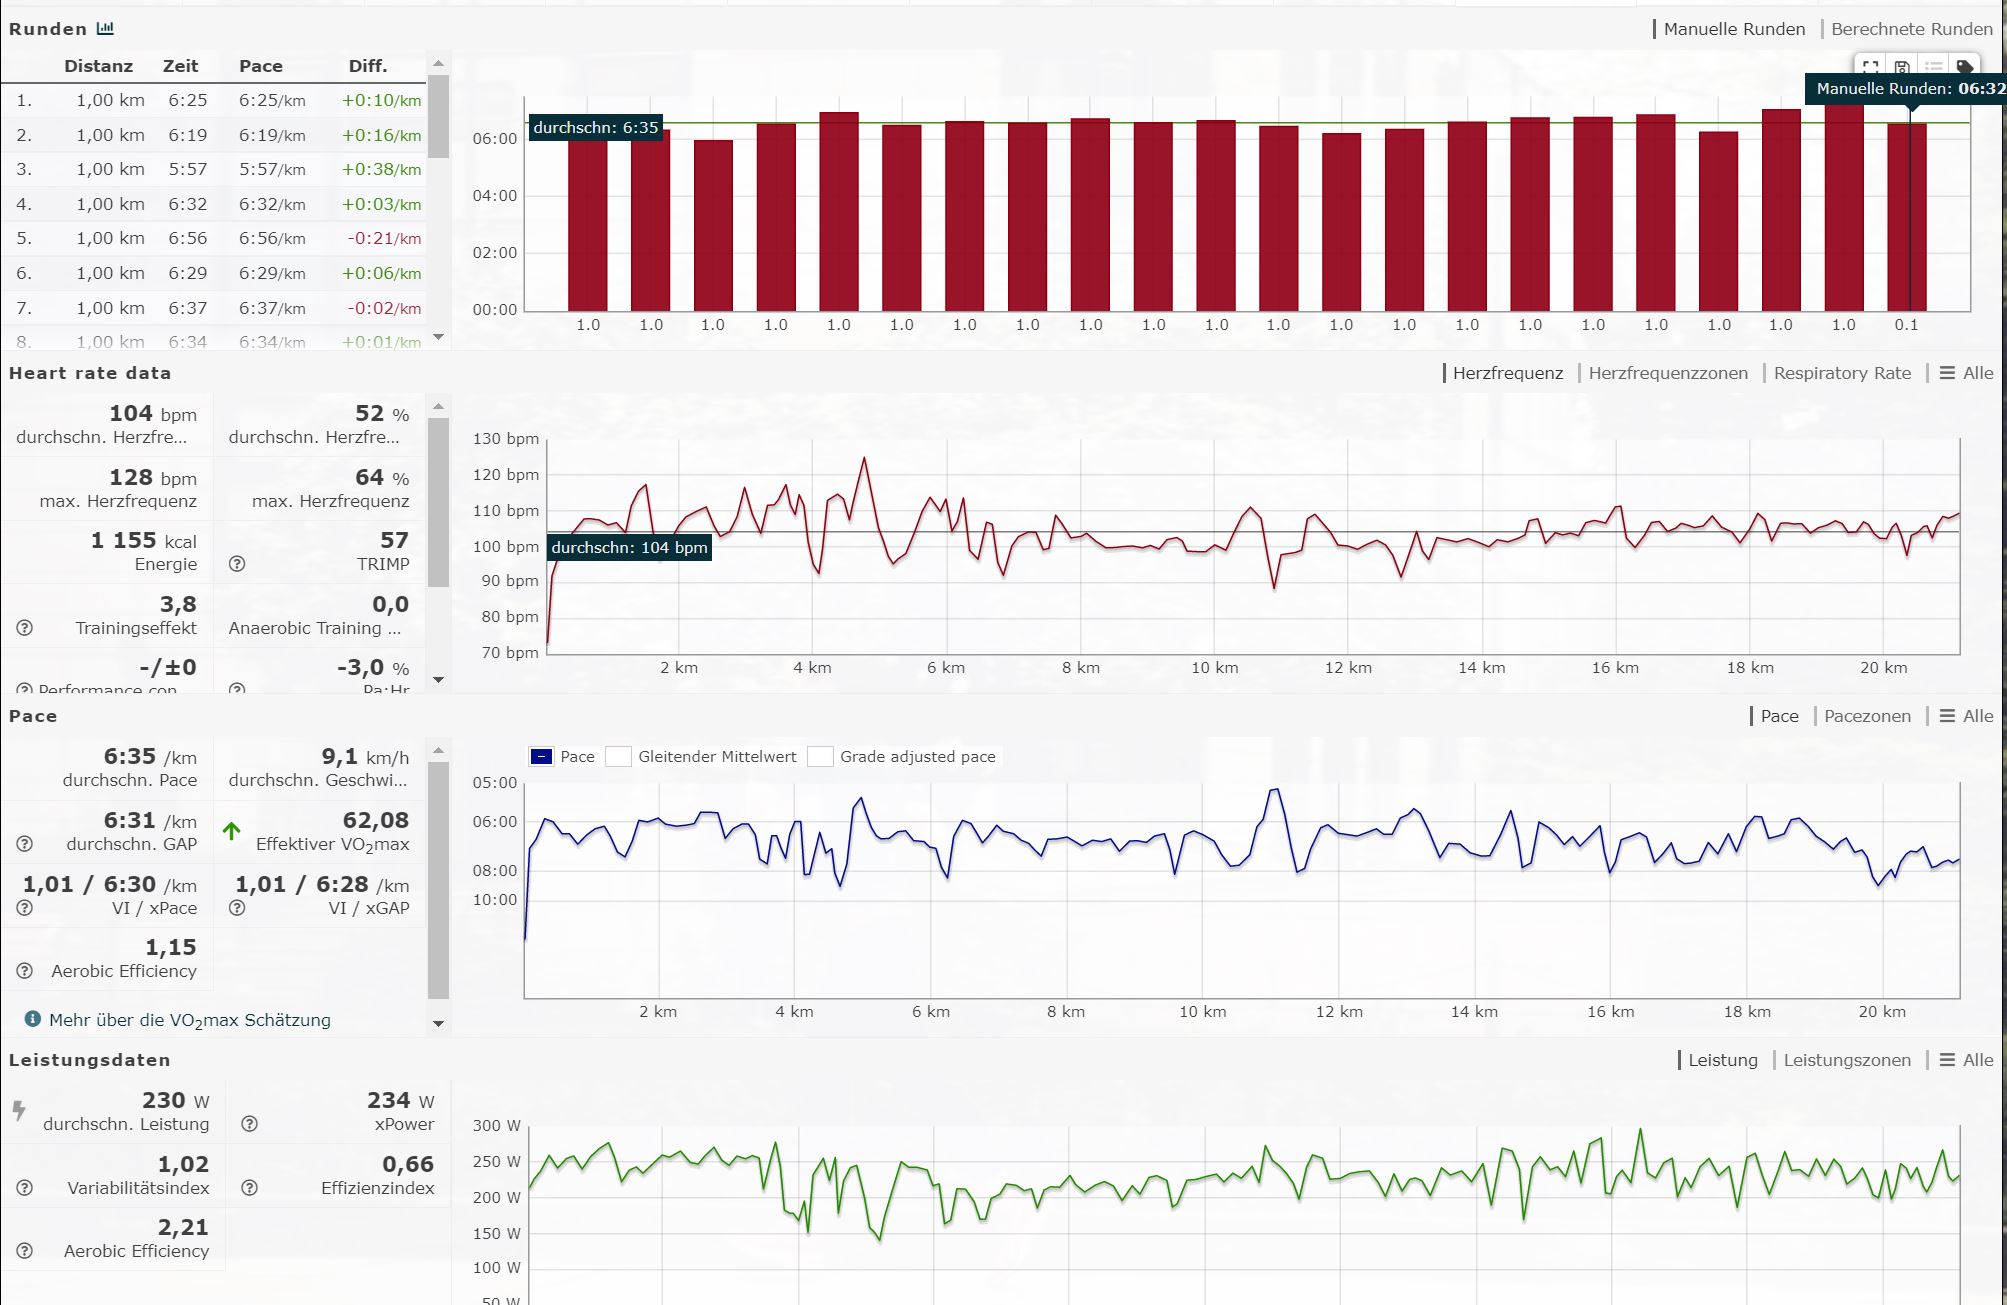The image size is (2007, 1305).
Task: Click help icon next to TRIMP
Action: click(237, 564)
